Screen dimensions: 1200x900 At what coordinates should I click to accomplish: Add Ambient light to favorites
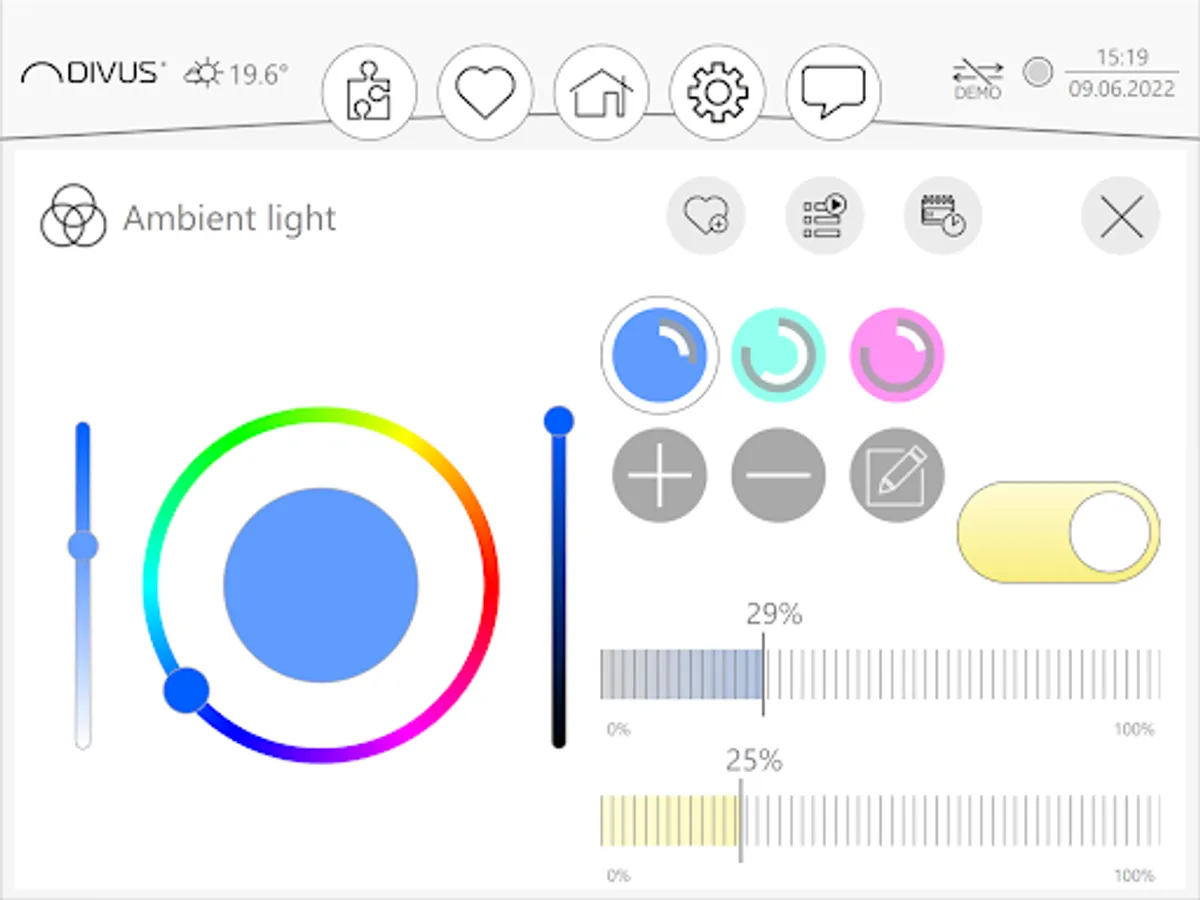coord(706,215)
